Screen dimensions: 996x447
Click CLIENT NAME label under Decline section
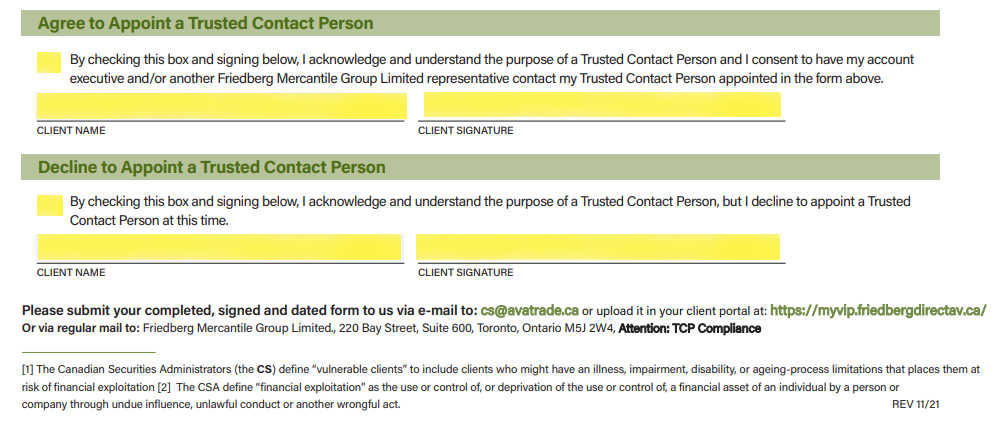pyautogui.click(x=71, y=272)
